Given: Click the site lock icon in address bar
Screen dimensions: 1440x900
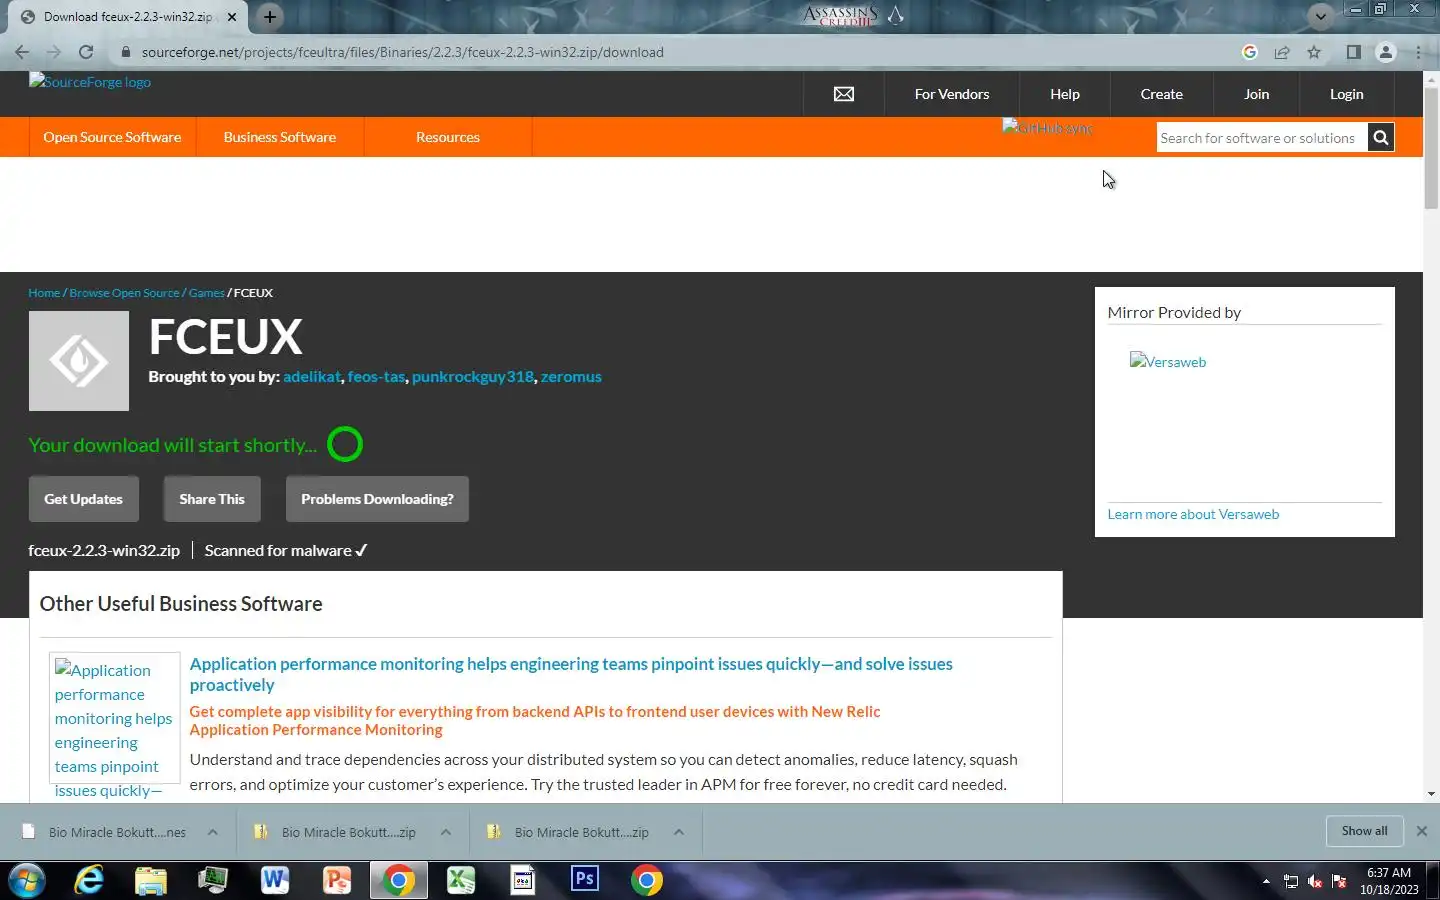Looking at the screenshot, I should [x=125, y=52].
